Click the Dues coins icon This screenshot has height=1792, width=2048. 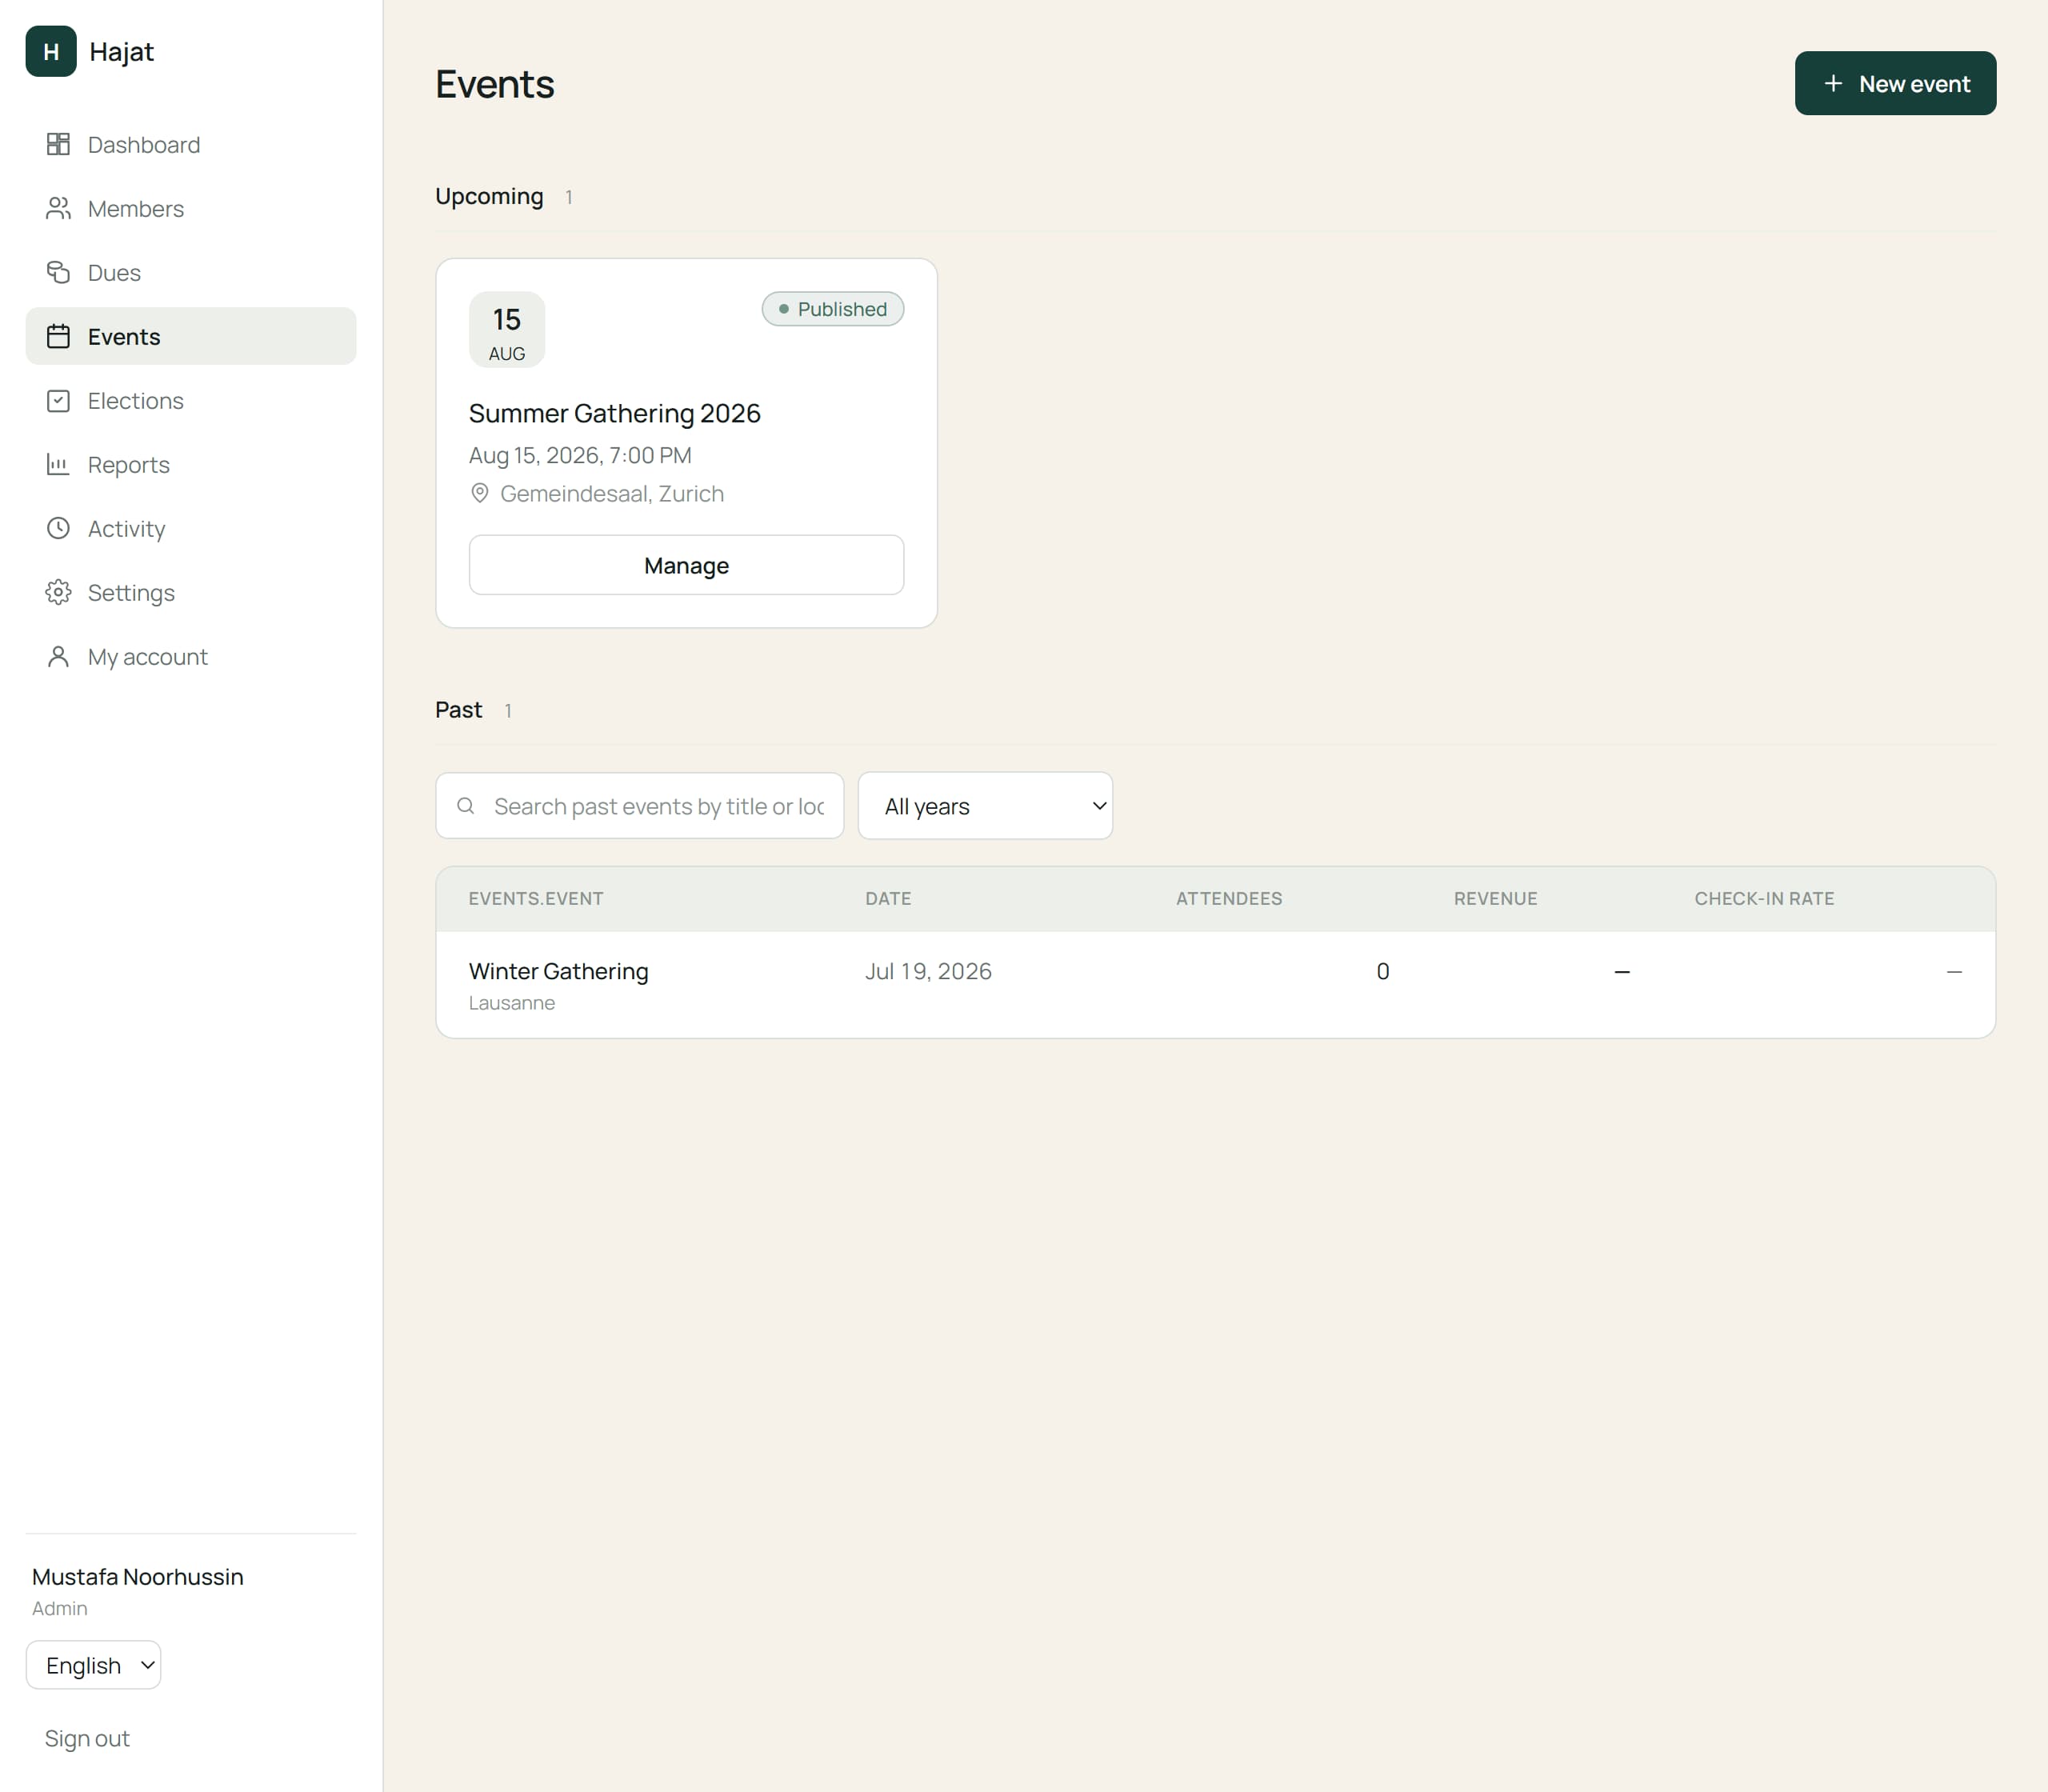pos(58,272)
